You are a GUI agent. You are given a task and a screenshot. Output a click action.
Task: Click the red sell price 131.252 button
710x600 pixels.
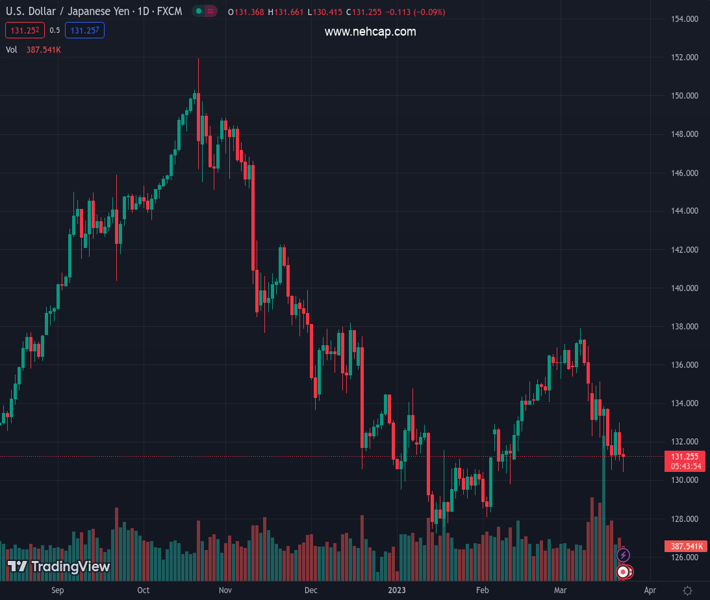[x=21, y=30]
